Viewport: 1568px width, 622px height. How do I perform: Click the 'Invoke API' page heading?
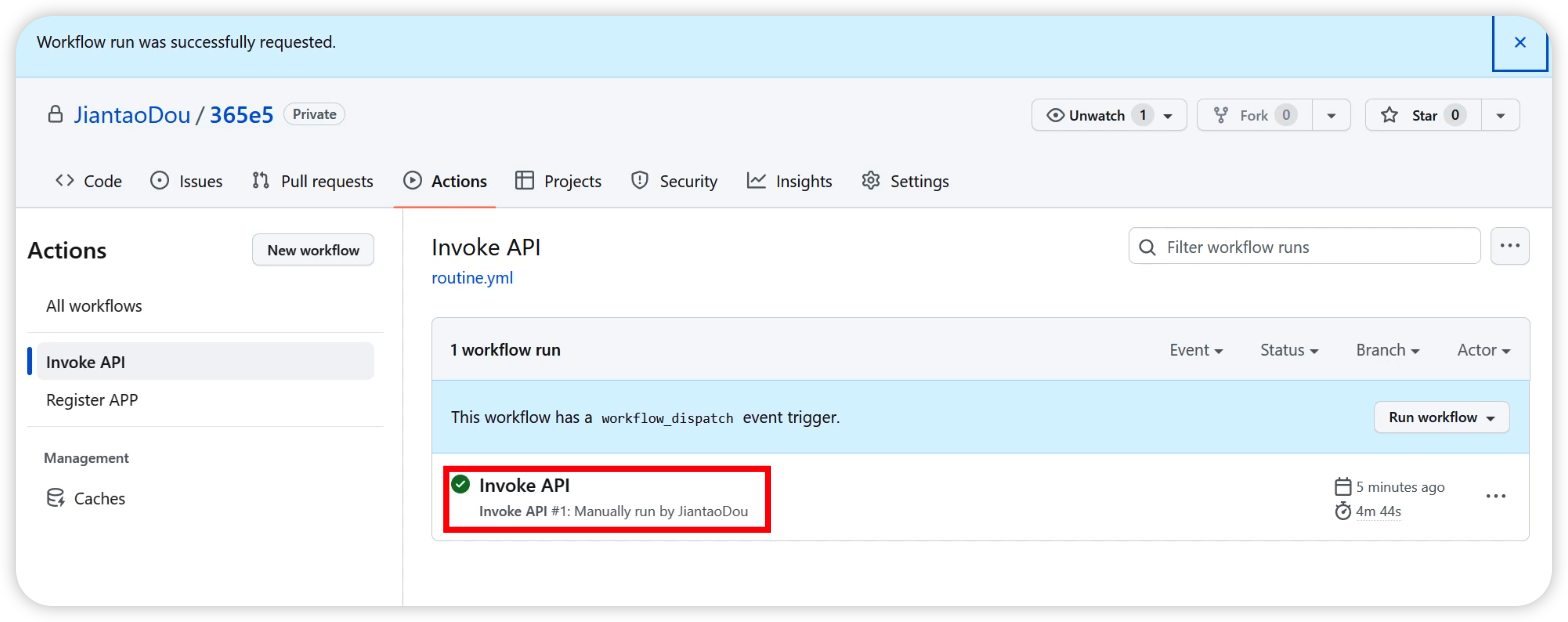tap(486, 248)
